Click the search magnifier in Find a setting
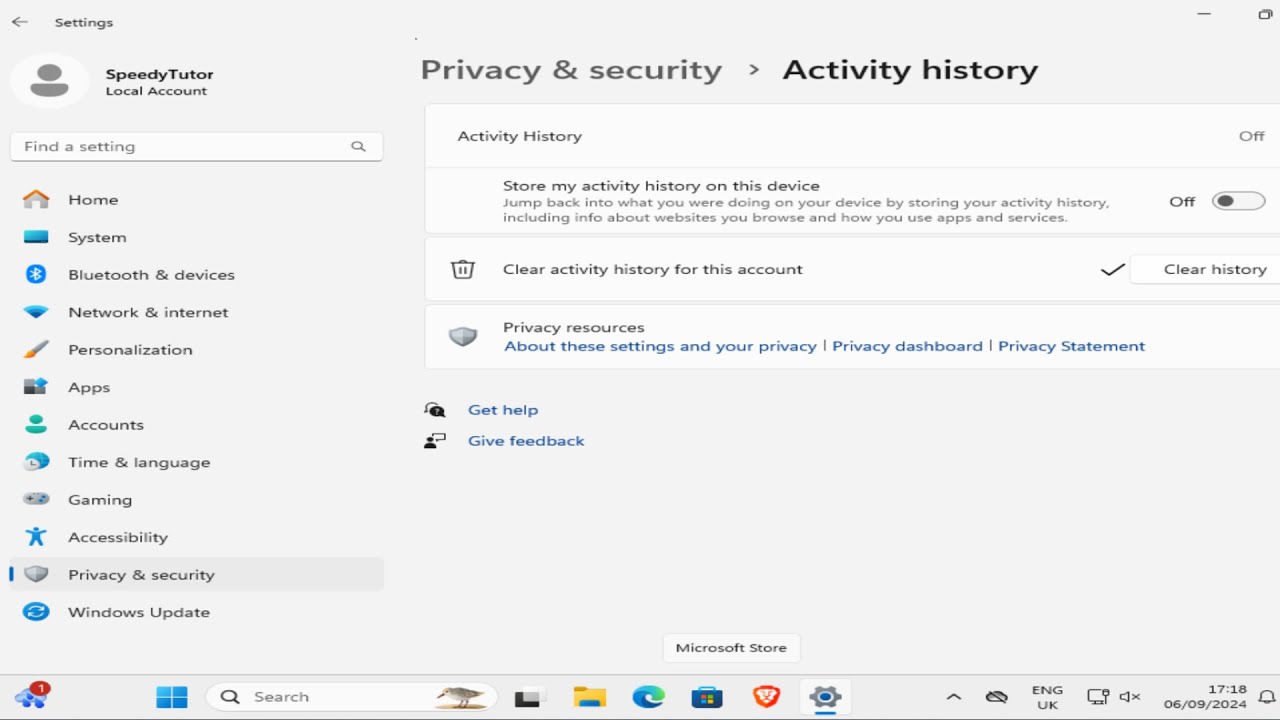The height and width of the screenshot is (720, 1280). point(358,146)
